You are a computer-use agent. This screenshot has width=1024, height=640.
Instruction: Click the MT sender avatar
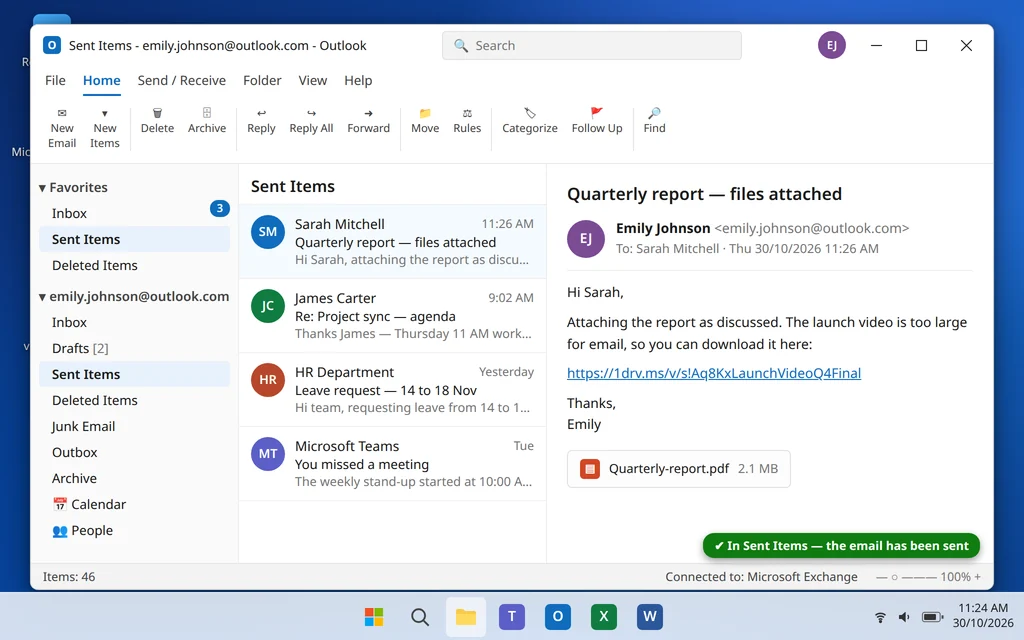point(268,453)
